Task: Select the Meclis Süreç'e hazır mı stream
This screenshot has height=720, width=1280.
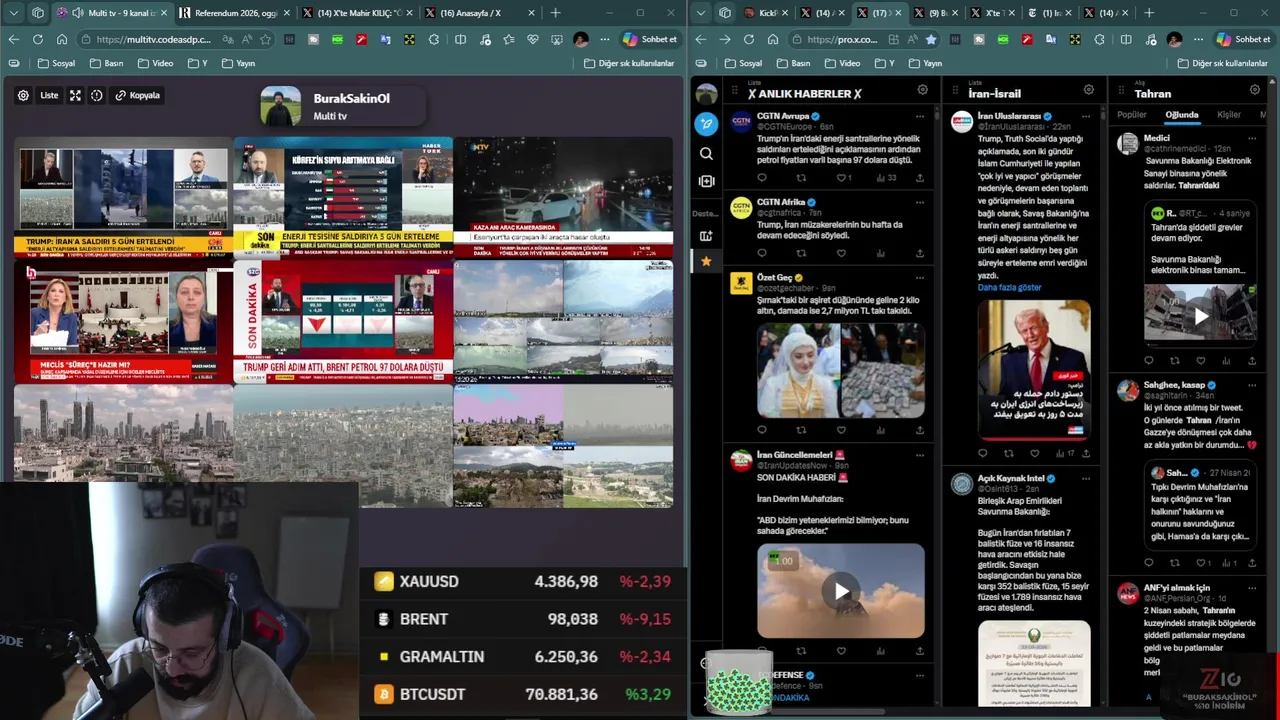Action: (123, 322)
